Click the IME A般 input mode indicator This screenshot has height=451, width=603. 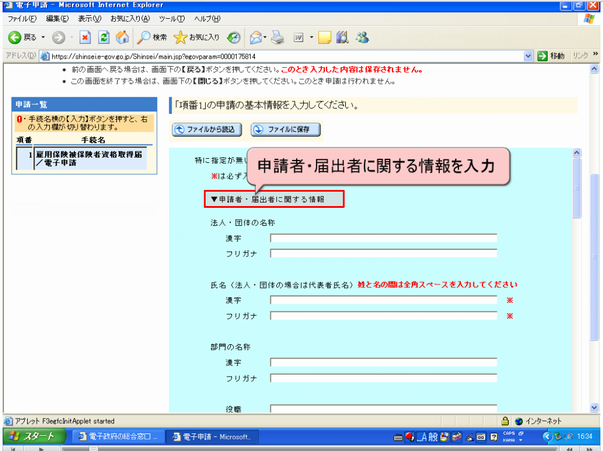pyautogui.click(x=428, y=437)
